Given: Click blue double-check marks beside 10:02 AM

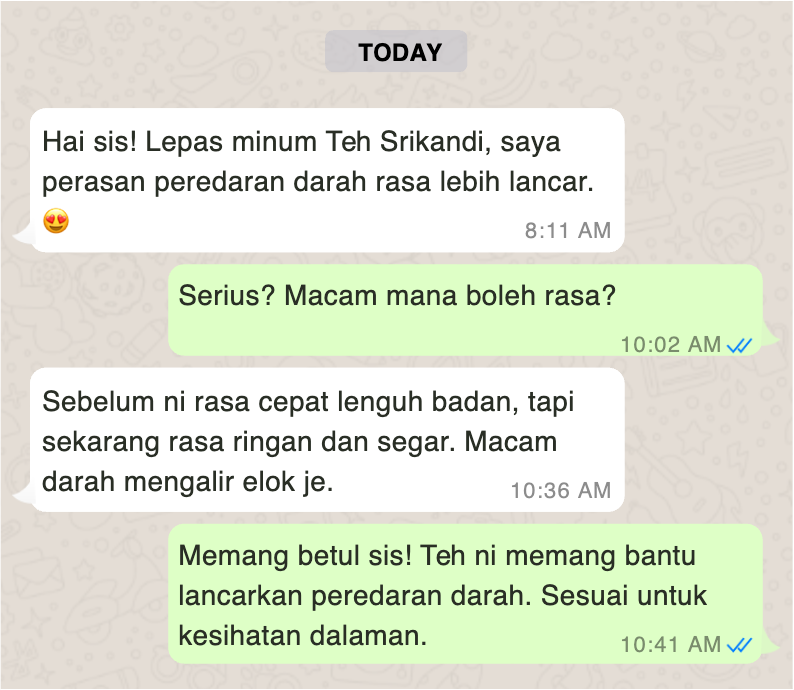Looking at the screenshot, I should click(x=739, y=346).
